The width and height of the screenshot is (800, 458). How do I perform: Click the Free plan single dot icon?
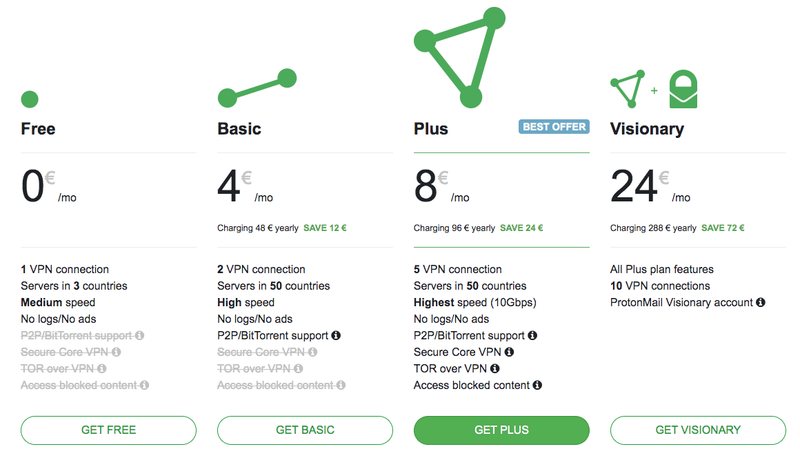click(30, 99)
